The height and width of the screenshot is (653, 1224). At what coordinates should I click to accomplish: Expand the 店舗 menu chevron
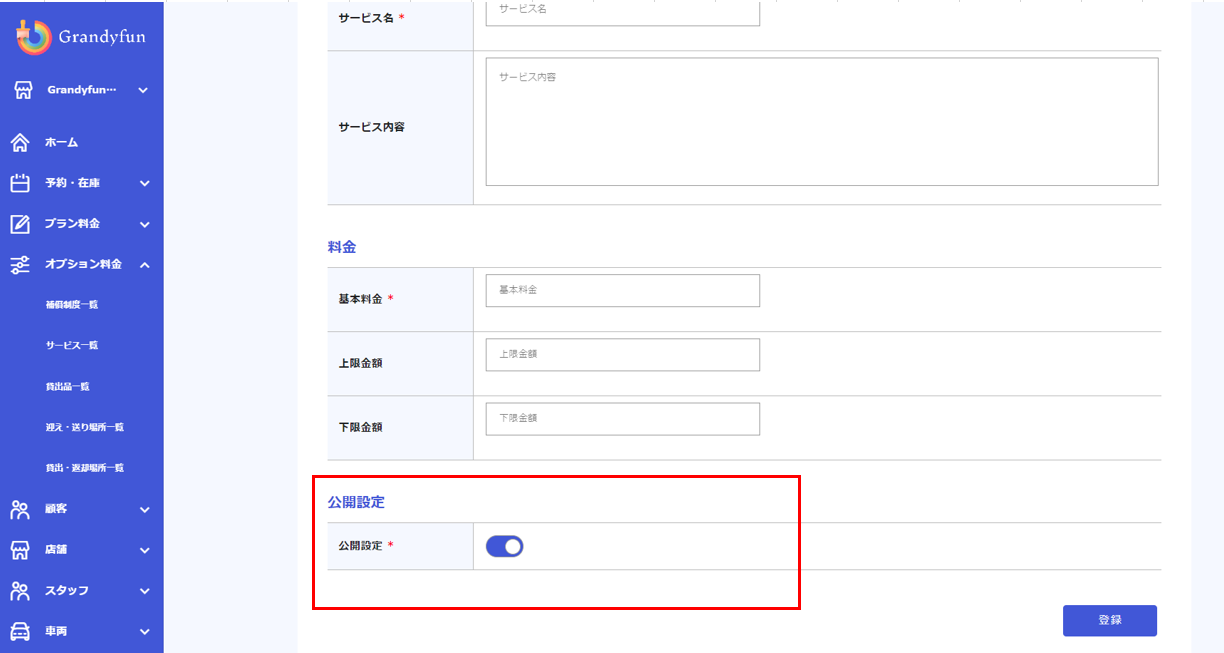click(x=144, y=550)
